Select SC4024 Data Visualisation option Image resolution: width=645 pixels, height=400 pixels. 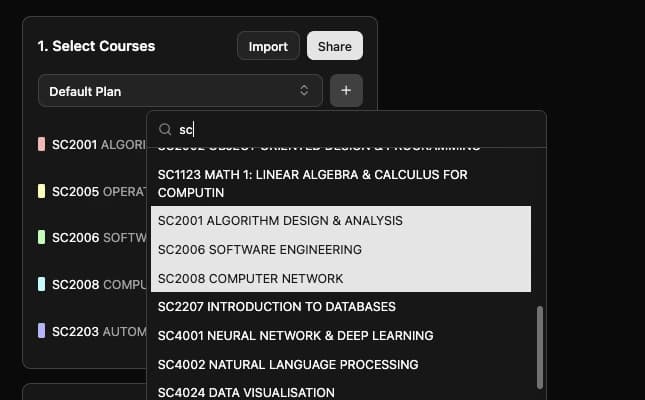click(341, 392)
